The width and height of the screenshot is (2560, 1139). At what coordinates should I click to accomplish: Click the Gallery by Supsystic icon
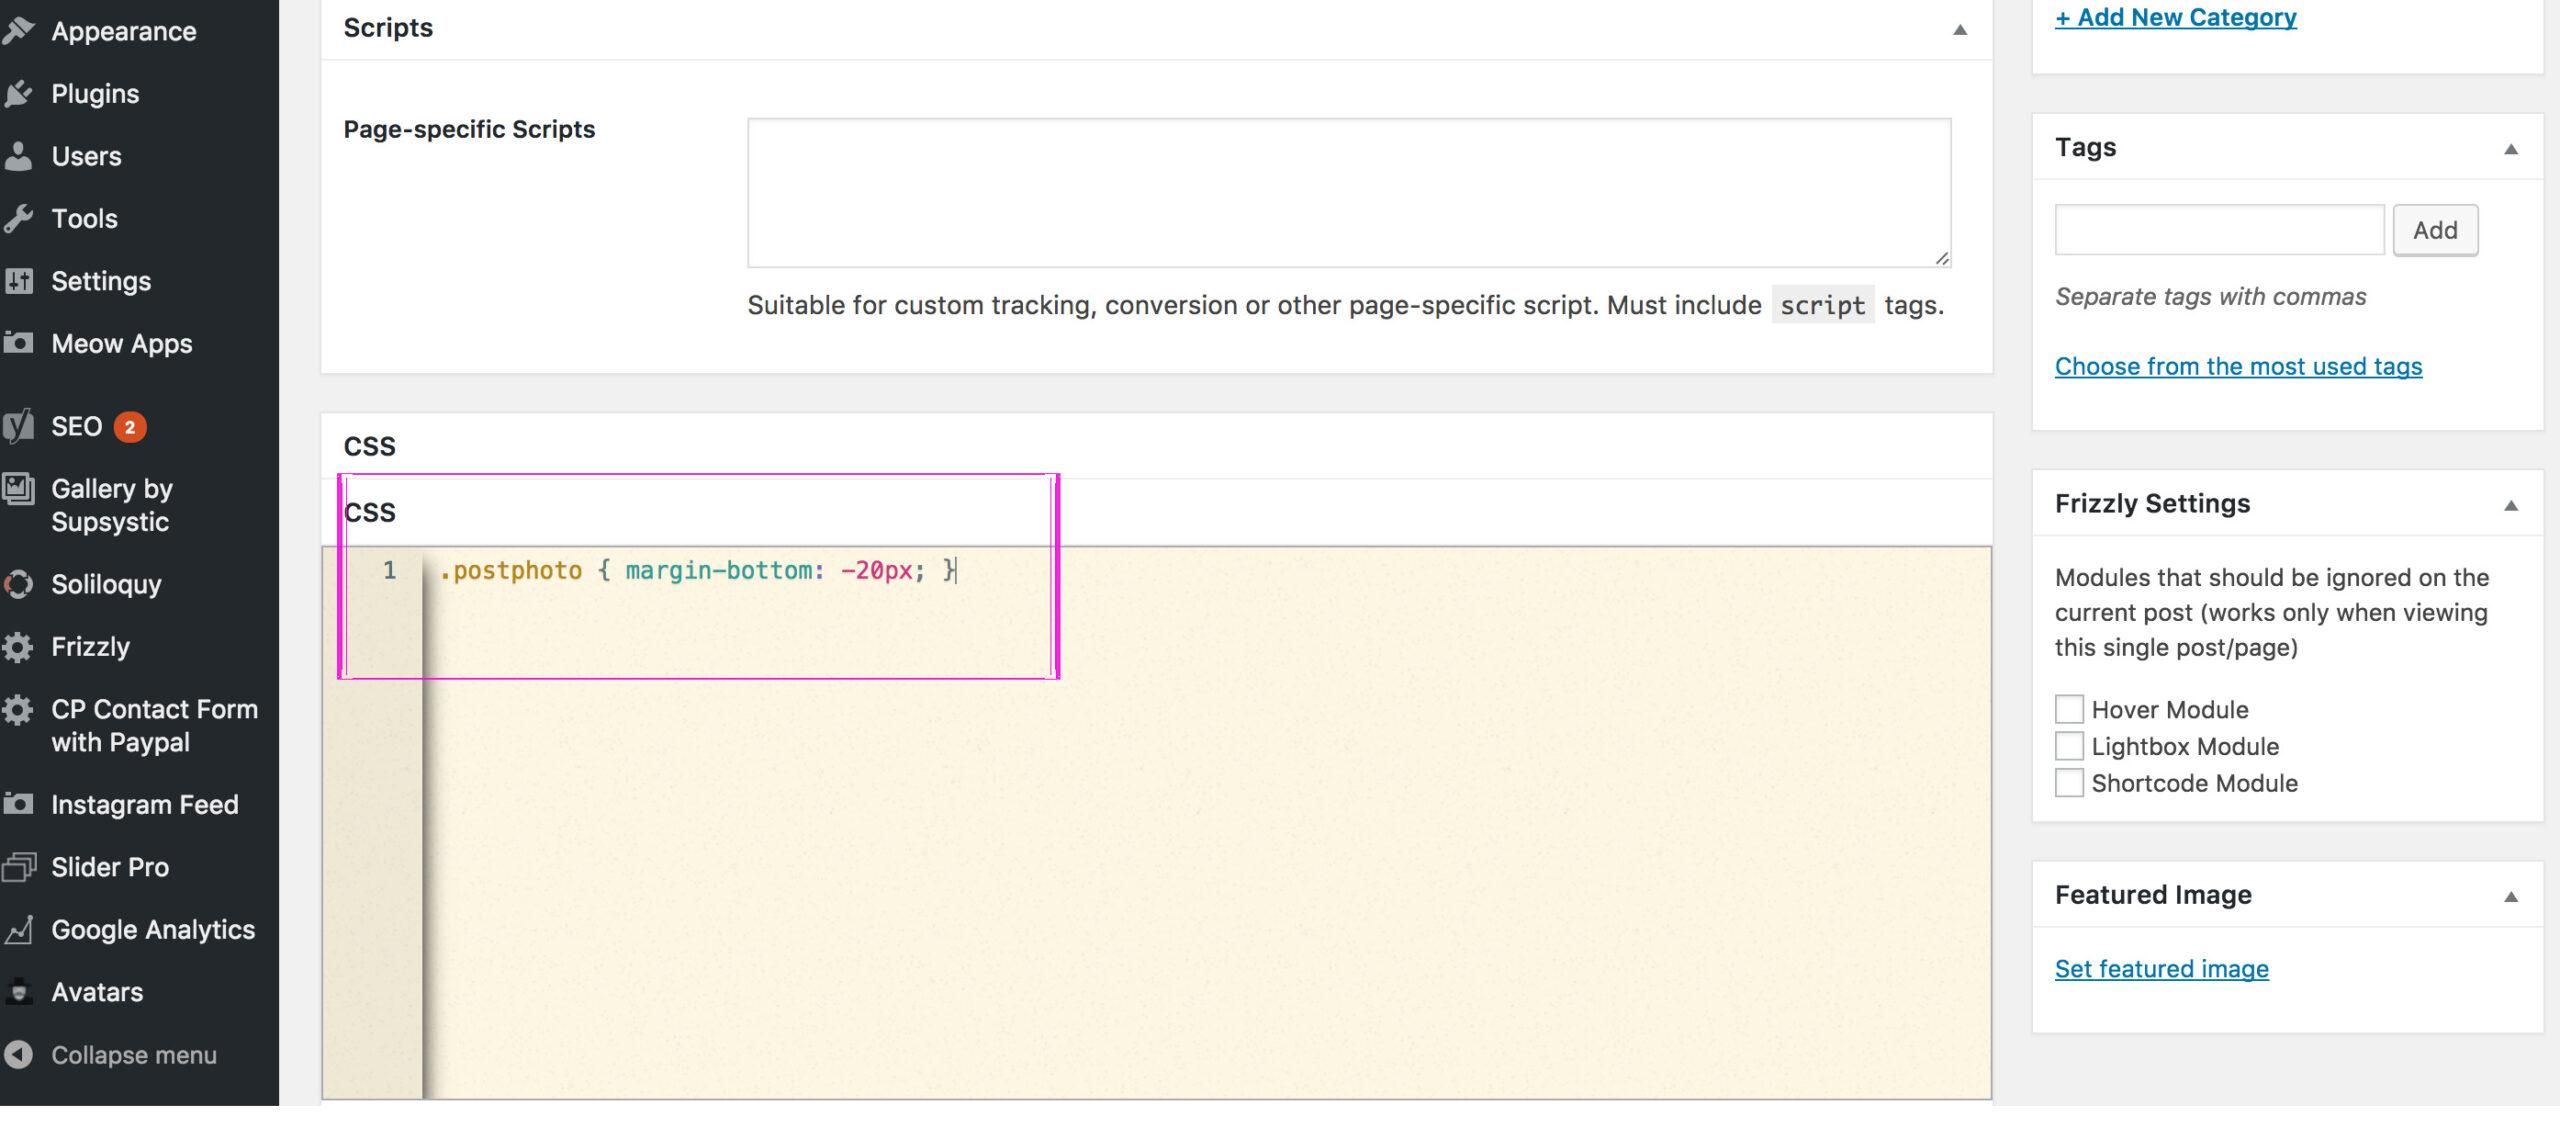[x=18, y=489]
